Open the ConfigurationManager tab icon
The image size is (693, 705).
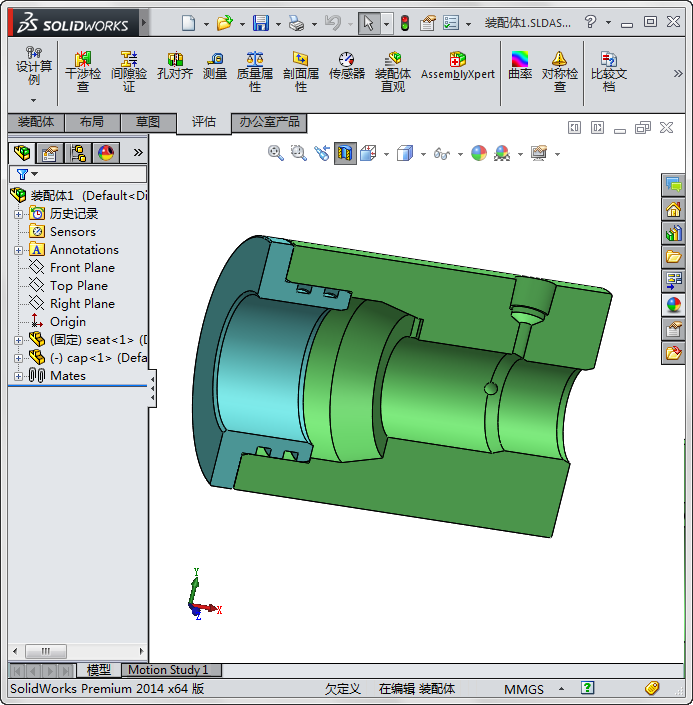tap(78, 153)
